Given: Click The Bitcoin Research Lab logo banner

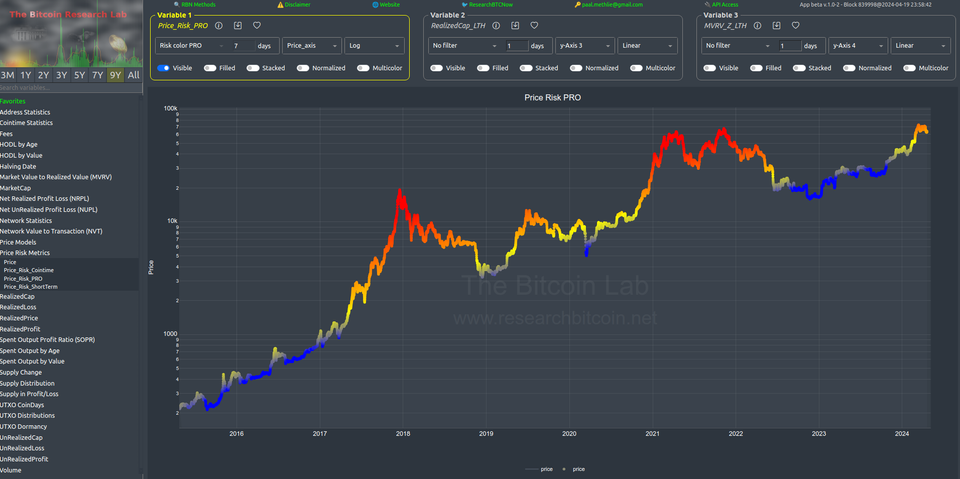Looking at the screenshot, I should point(71,34).
